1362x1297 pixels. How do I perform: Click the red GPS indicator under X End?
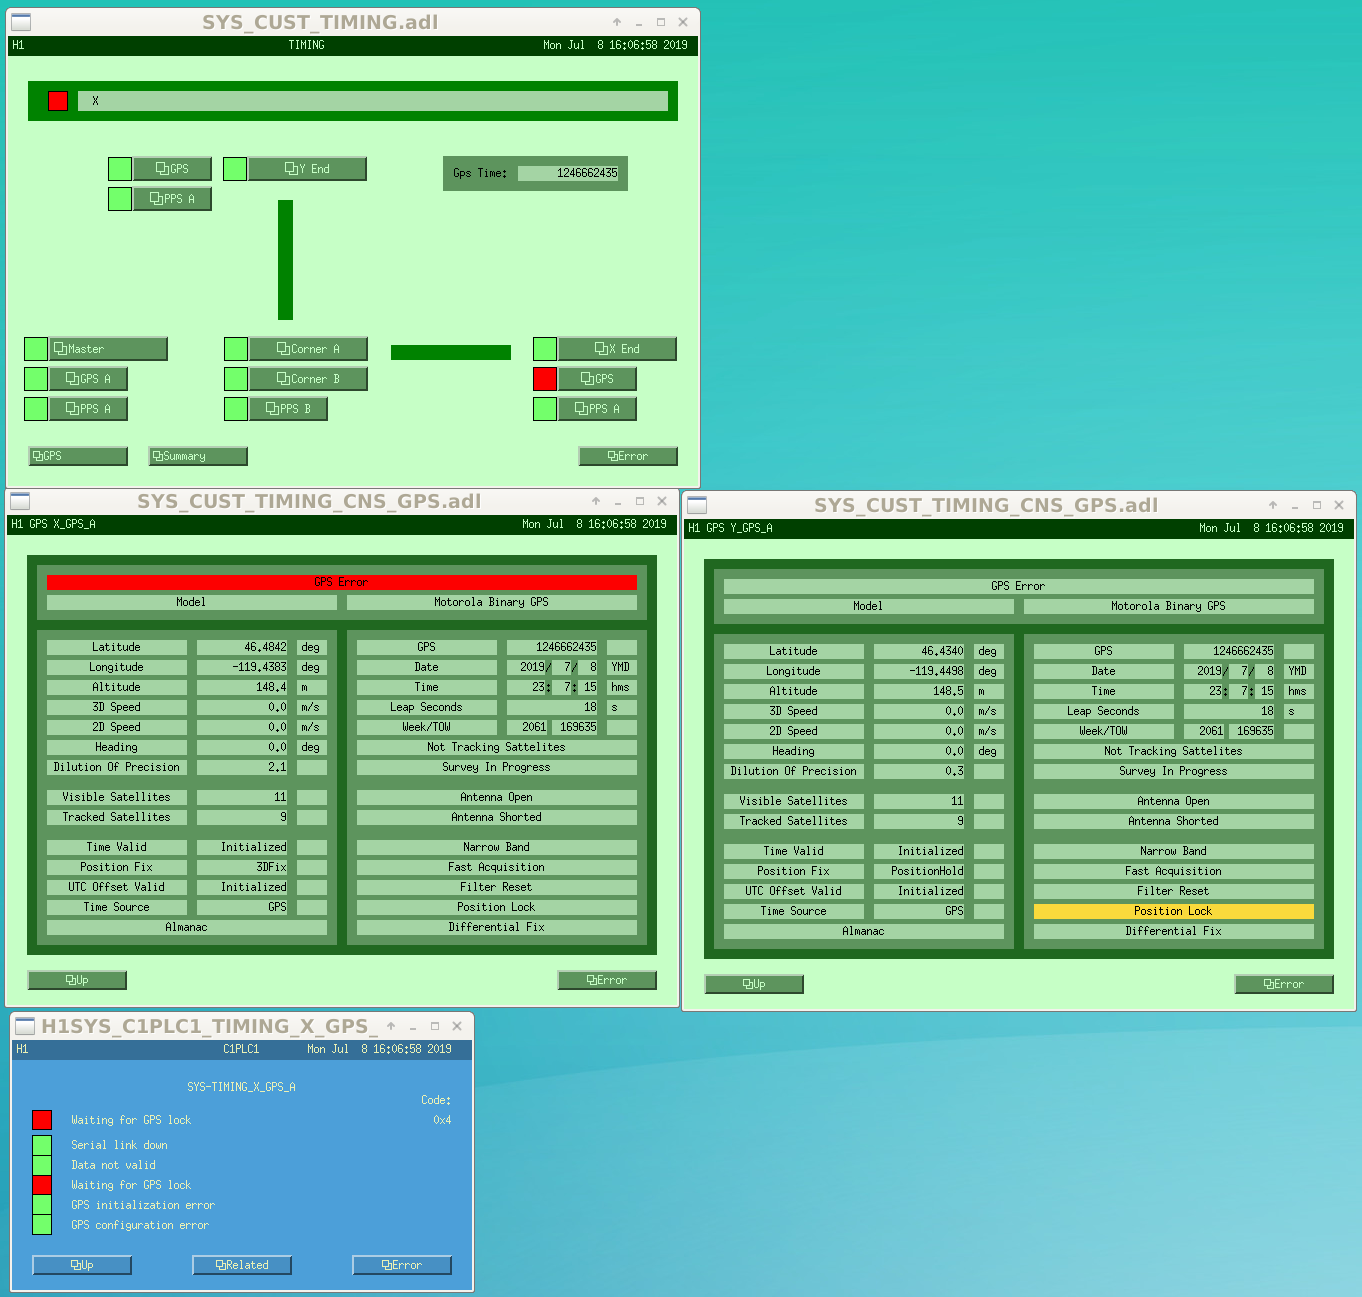[x=545, y=379]
